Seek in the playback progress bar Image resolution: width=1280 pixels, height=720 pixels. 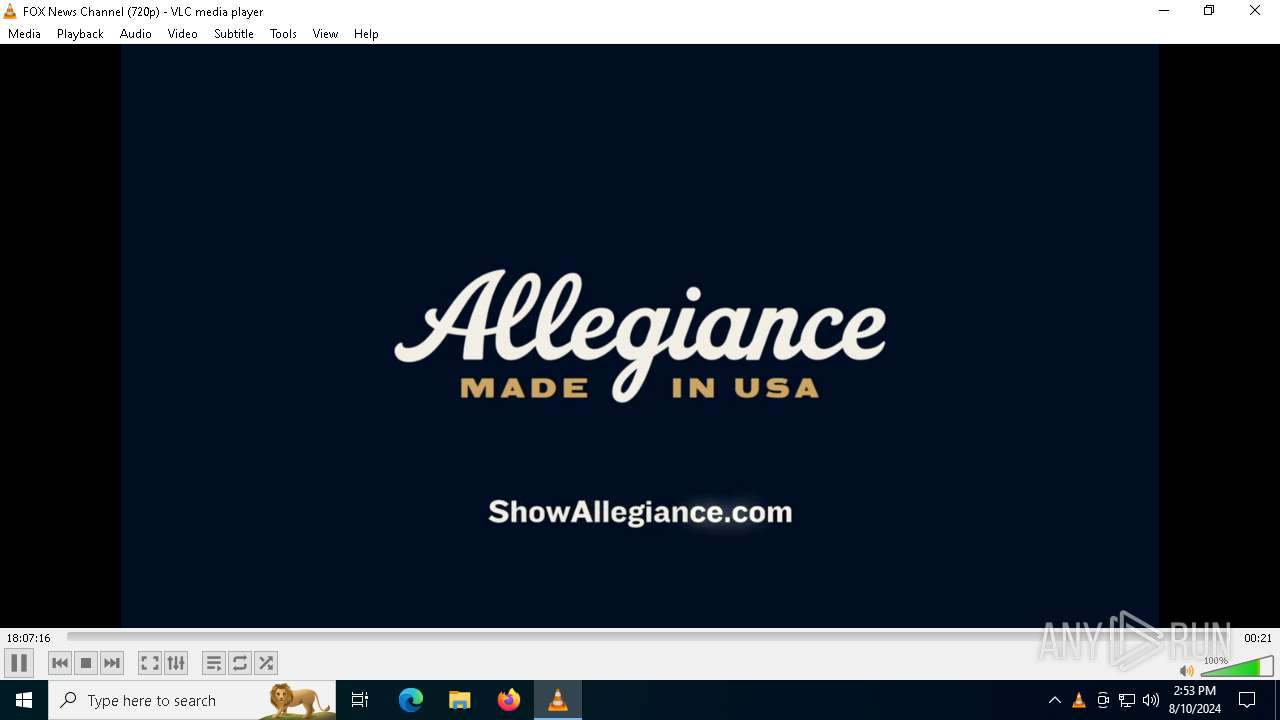(x=652, y=637)
